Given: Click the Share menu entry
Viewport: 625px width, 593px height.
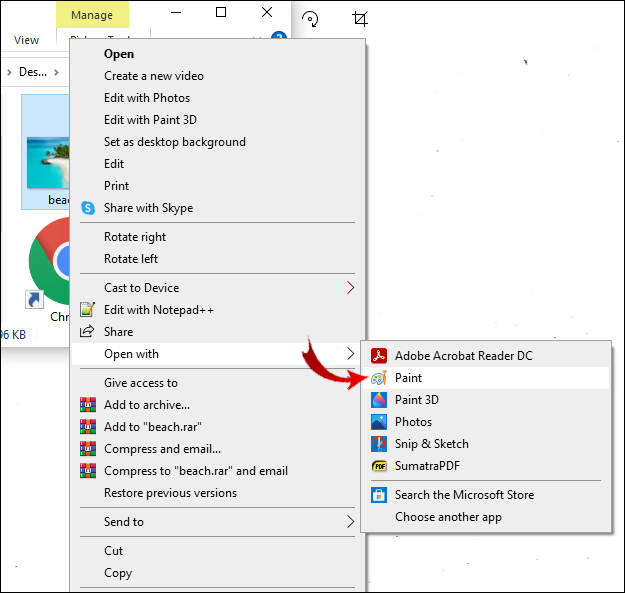Looking at the screenshot, I should click(217, 332).
